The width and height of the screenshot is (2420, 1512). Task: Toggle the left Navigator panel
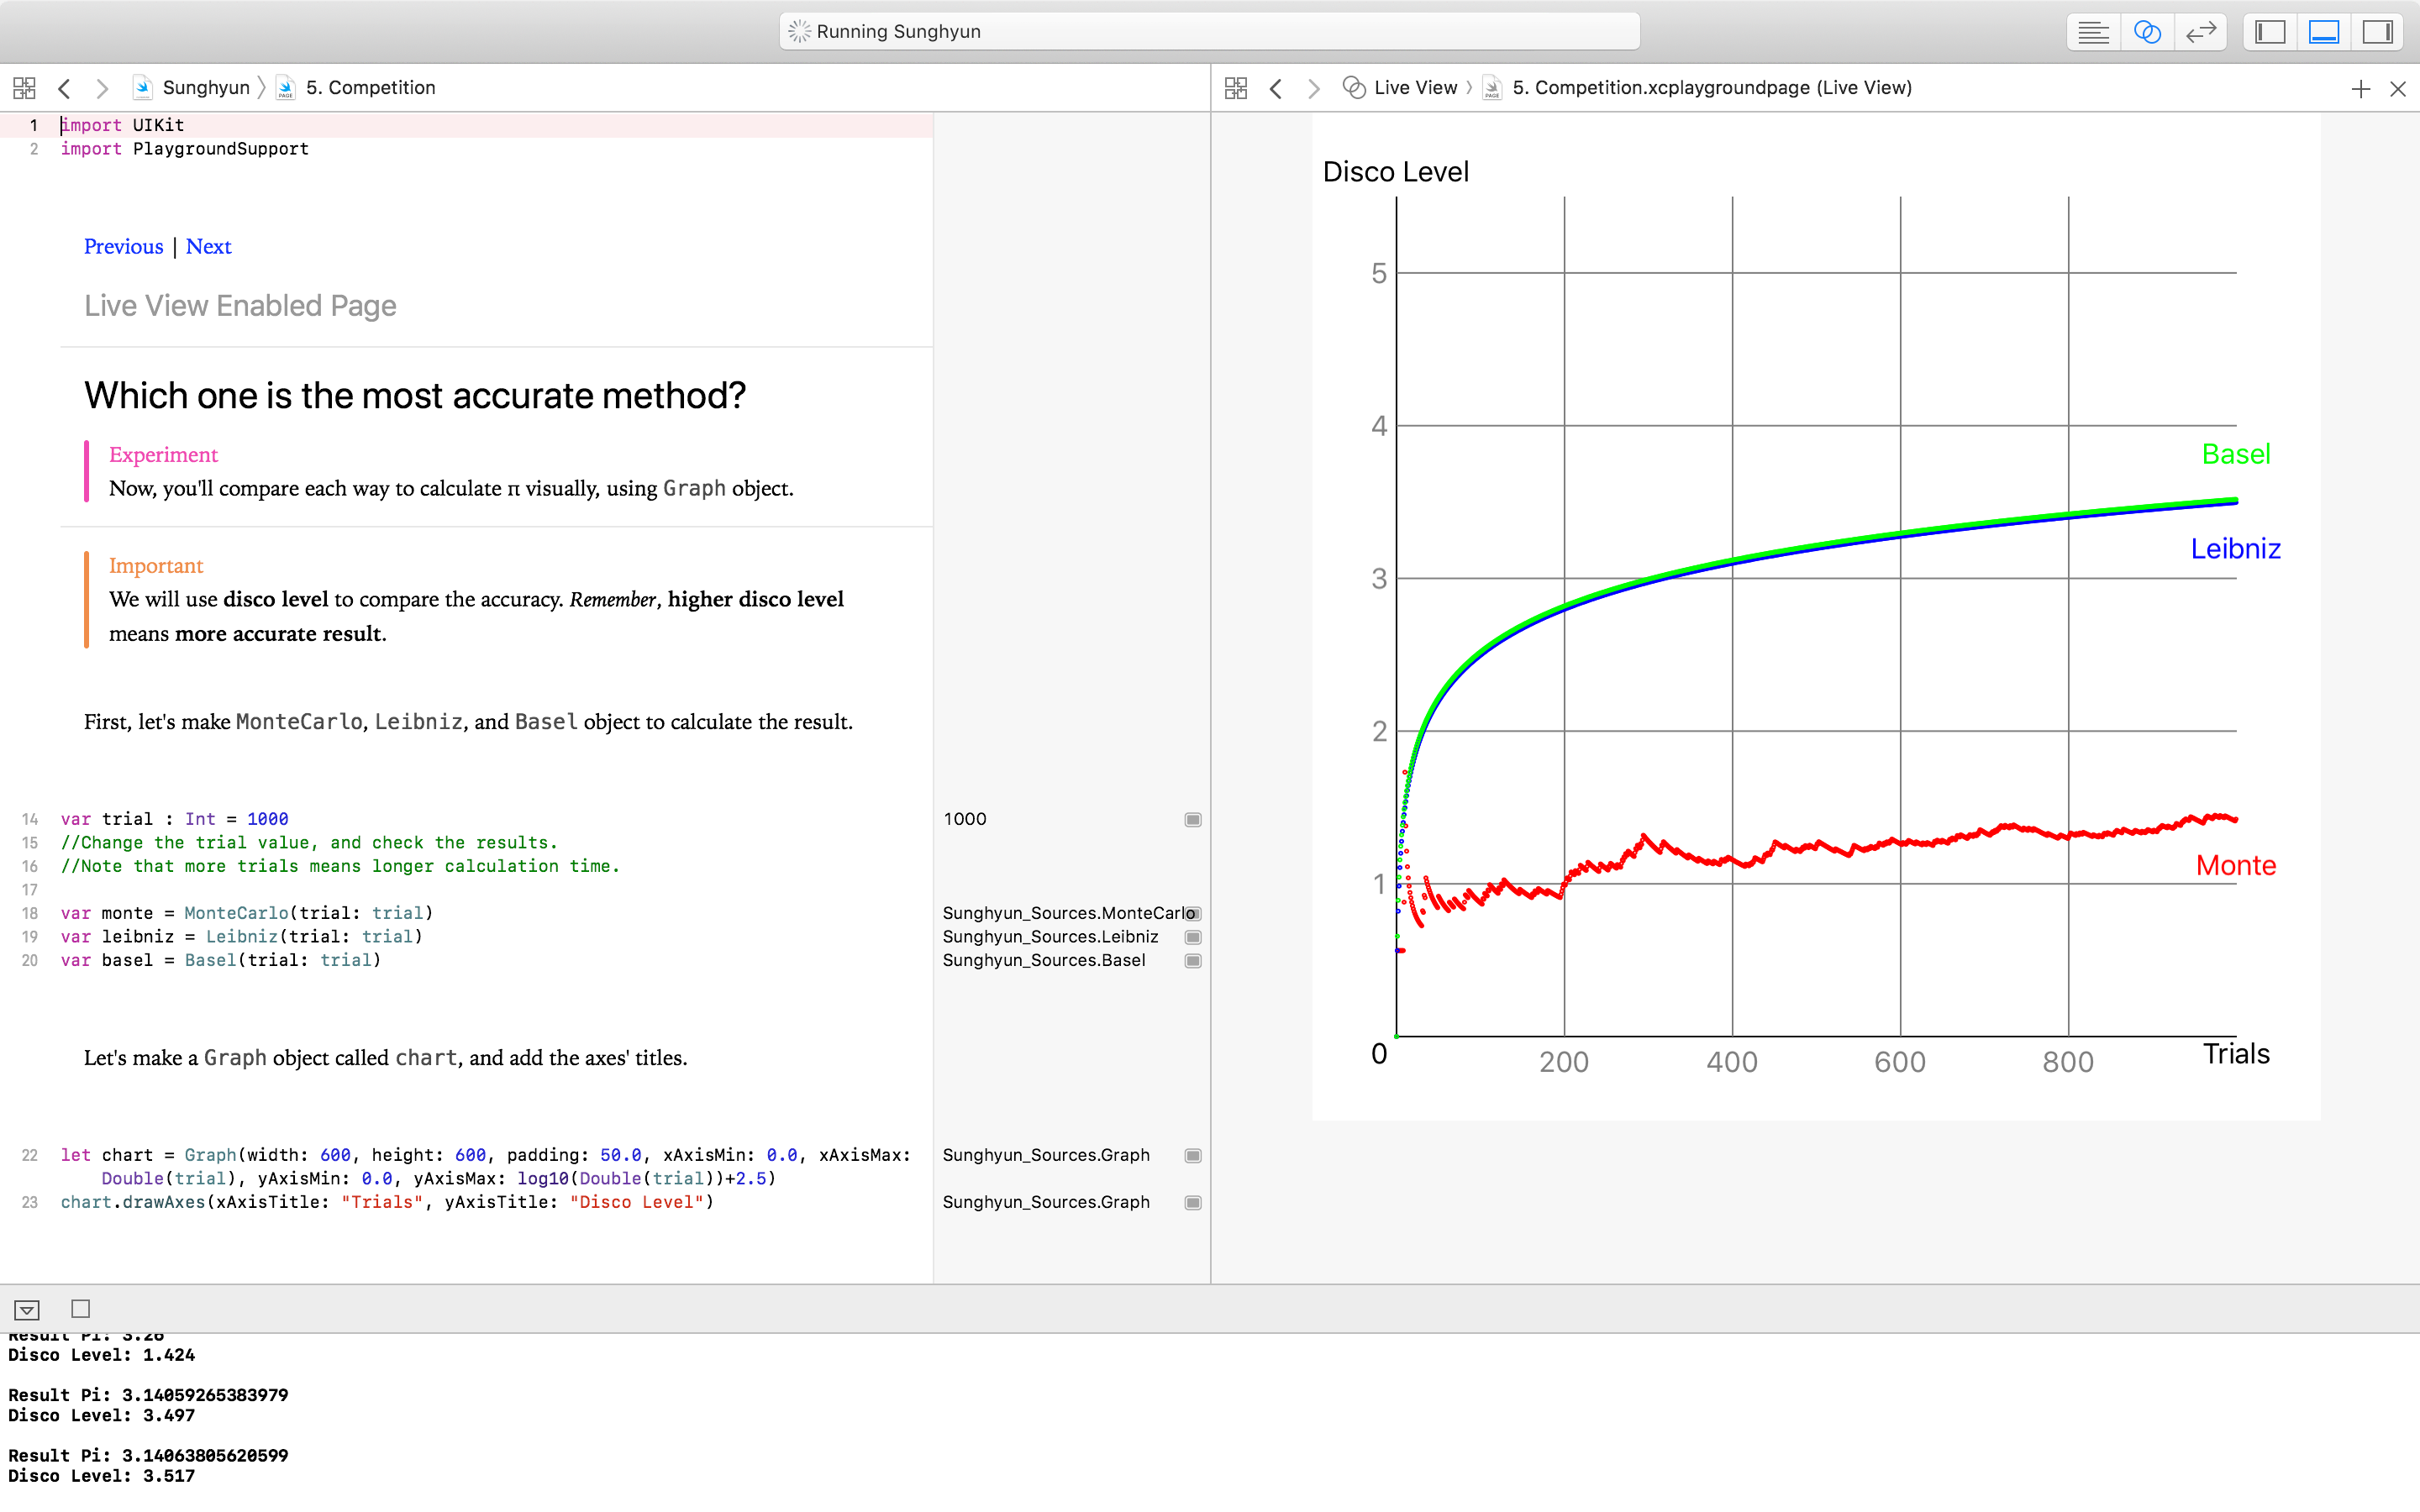[x=2270, y=32]
